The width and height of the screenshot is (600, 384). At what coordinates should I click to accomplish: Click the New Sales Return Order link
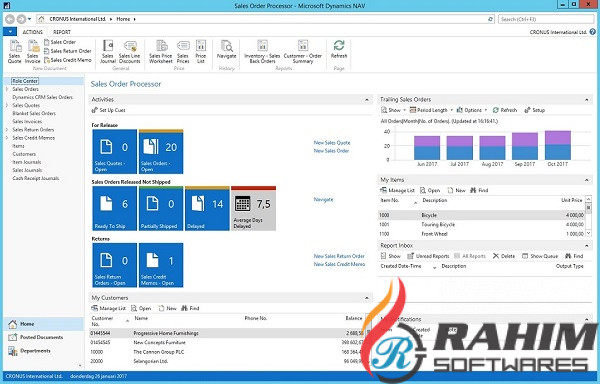click(339, 256)
